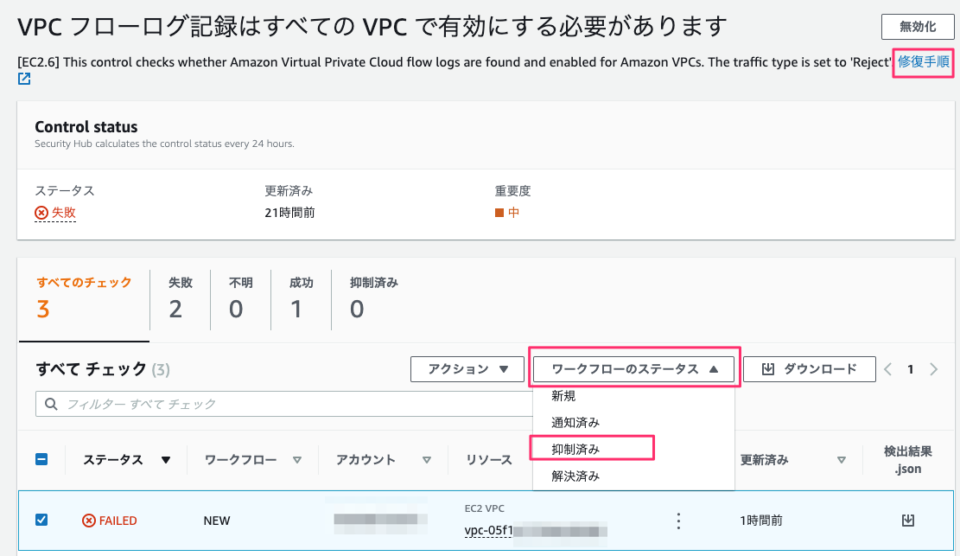Sort by the ステータス column arrow
The width and height of the screenshot is (960, 556).
[166, 460]
